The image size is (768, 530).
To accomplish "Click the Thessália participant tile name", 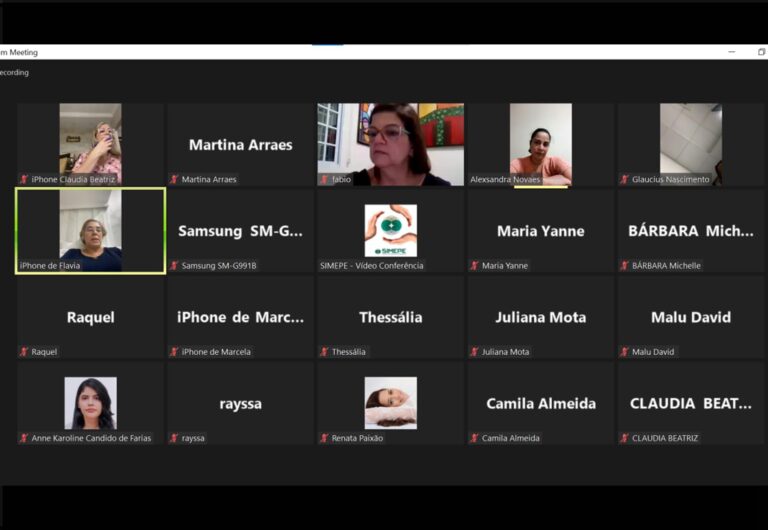I will (x=390, y=317).
